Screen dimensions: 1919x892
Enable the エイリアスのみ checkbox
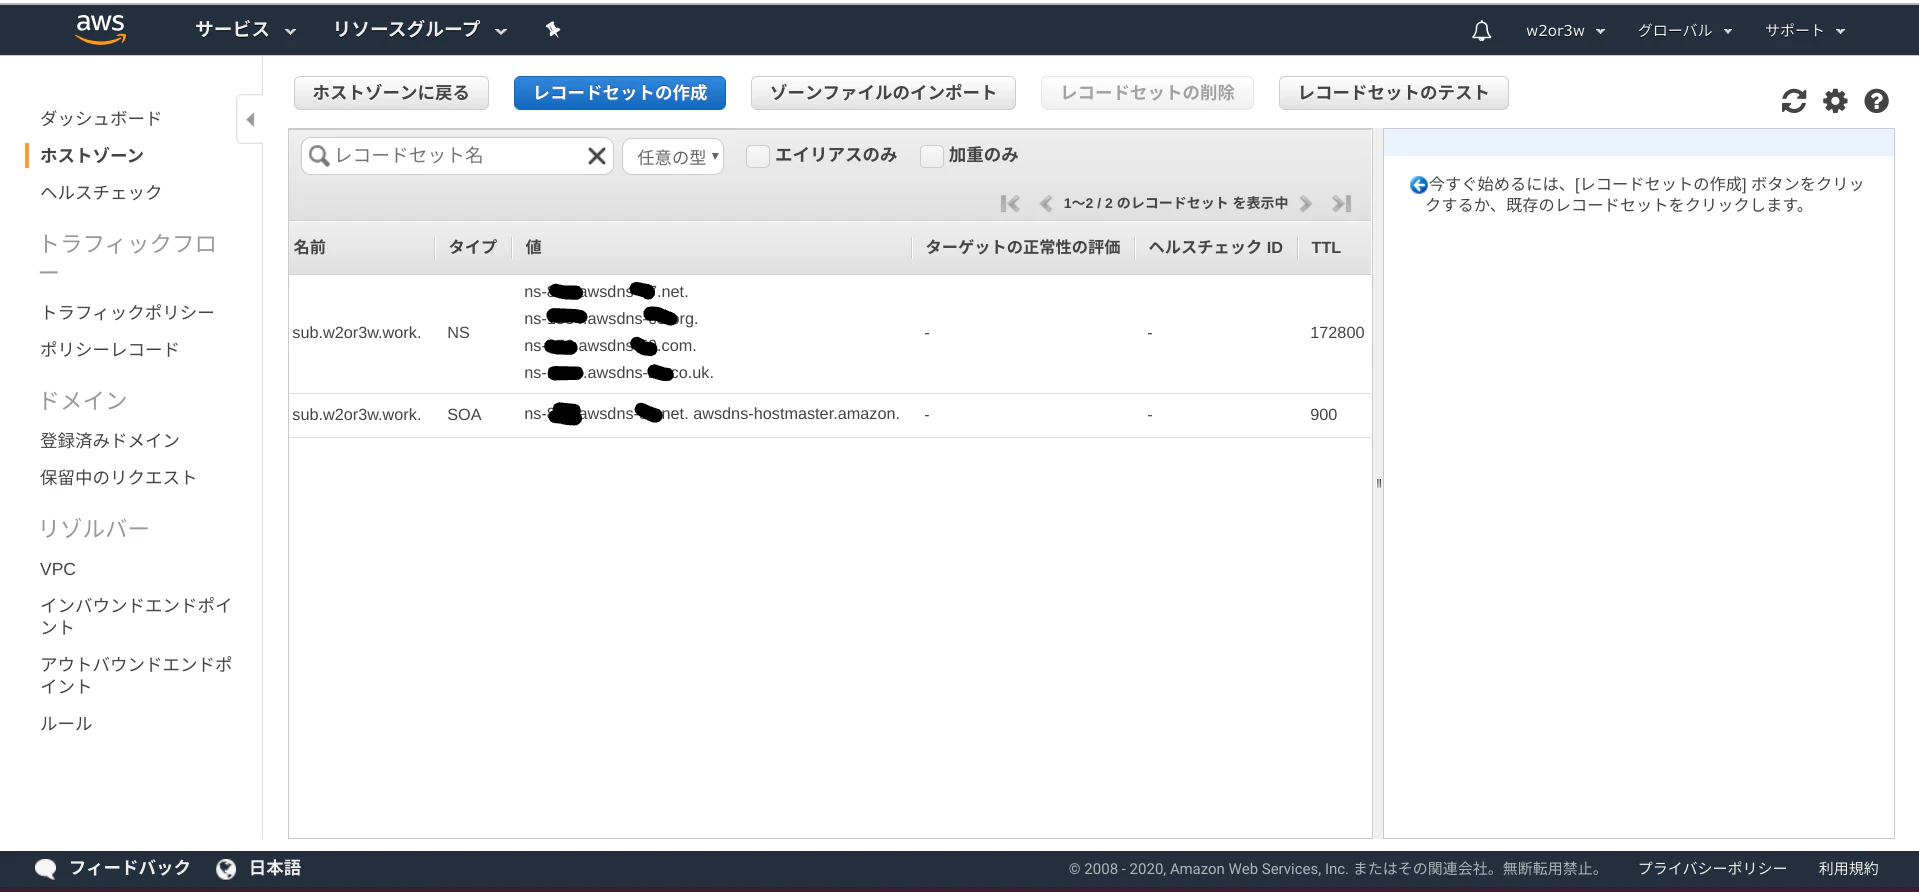pyautogui.click(x=758, y=156)
